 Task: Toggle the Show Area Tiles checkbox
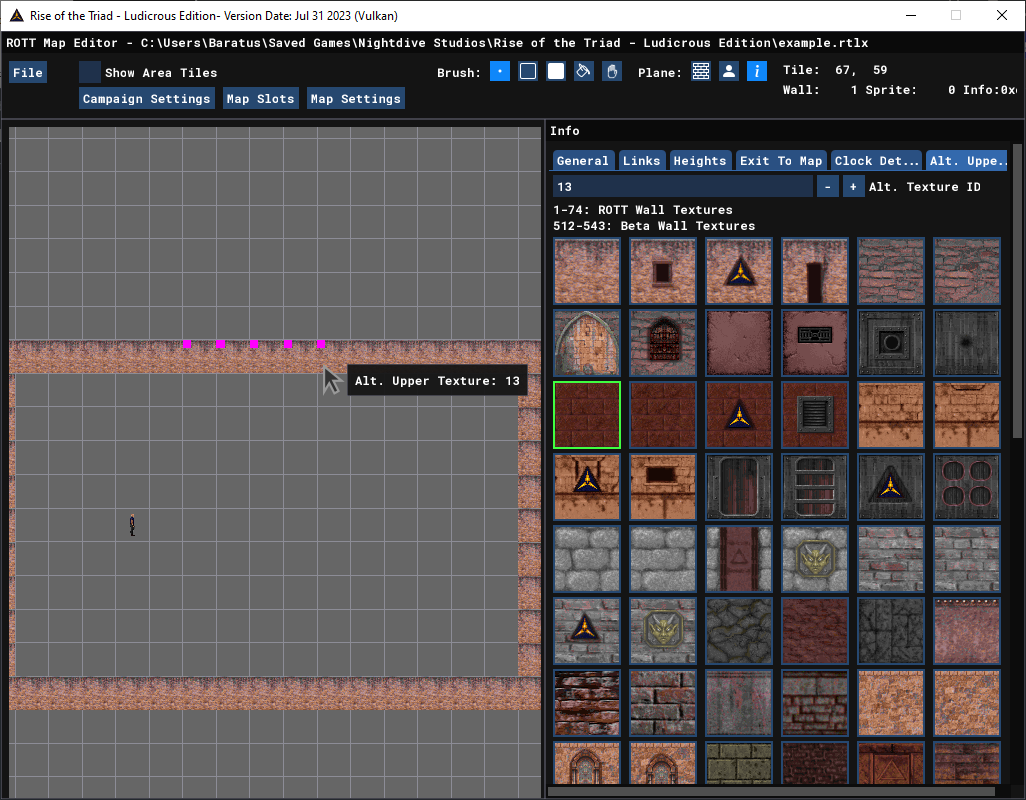(x=90, y=73)
